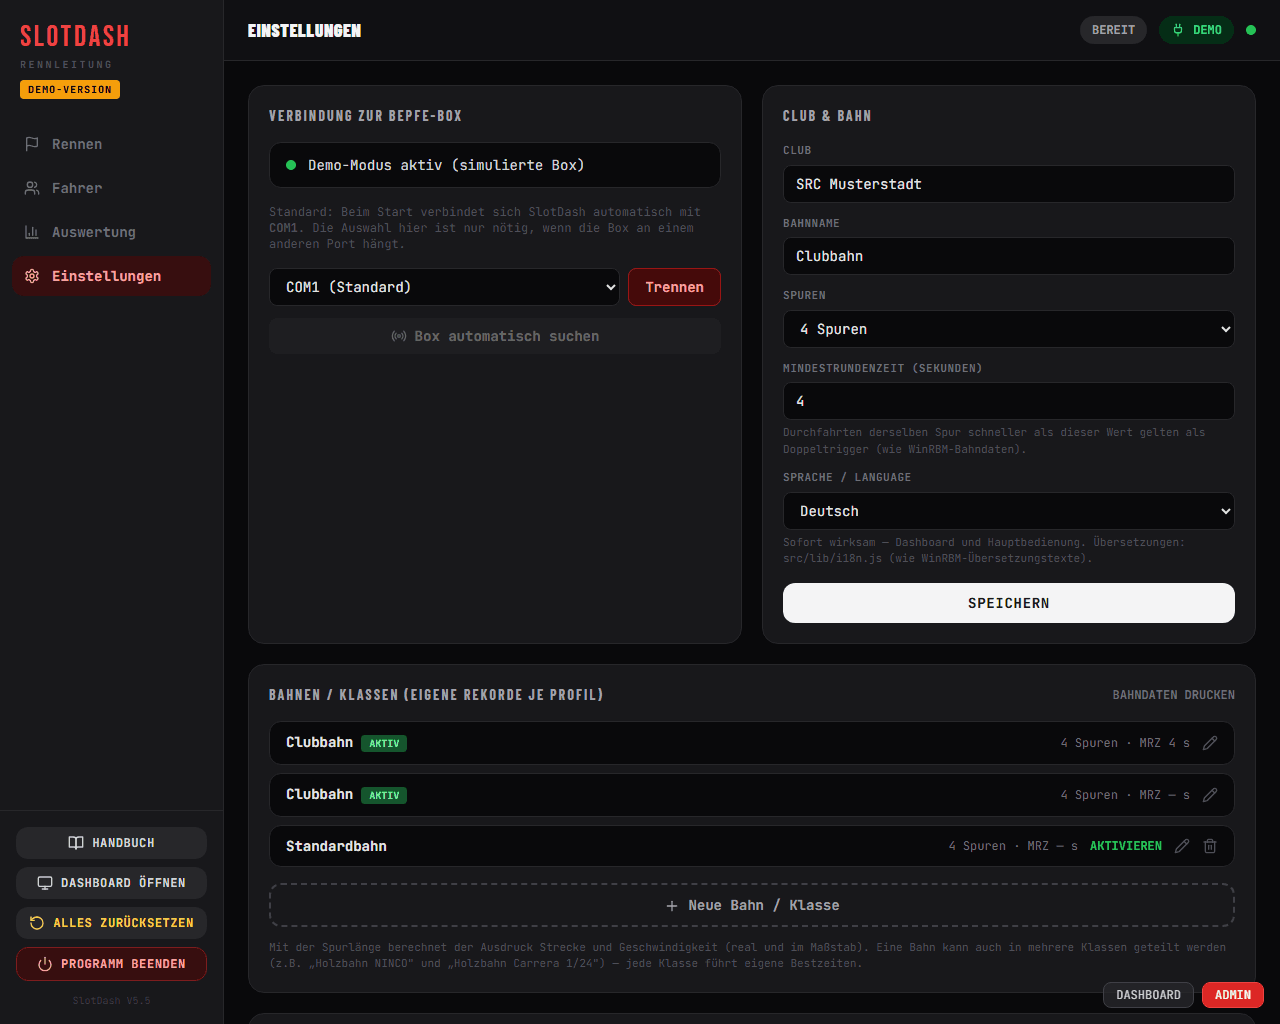The width and height of the screenshot is (1280, 1024).
Task: Click the Standardbahn '4 Spuren · MRZ – s' text
Action: point(1013,846)
